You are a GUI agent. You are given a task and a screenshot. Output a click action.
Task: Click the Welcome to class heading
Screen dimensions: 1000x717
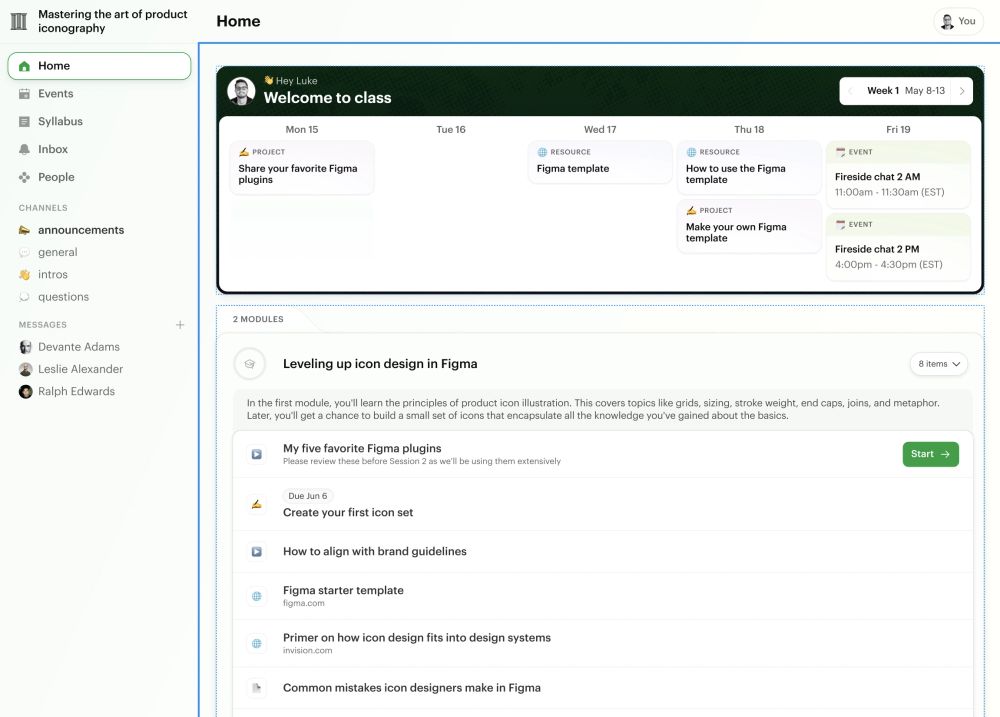328,98
